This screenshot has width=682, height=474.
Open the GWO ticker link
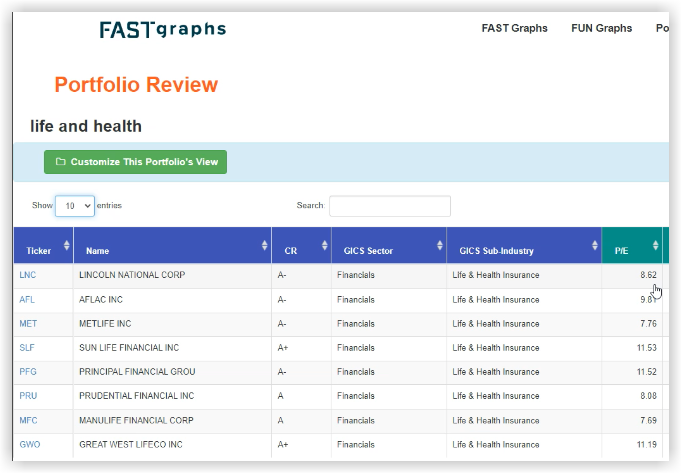30,444
